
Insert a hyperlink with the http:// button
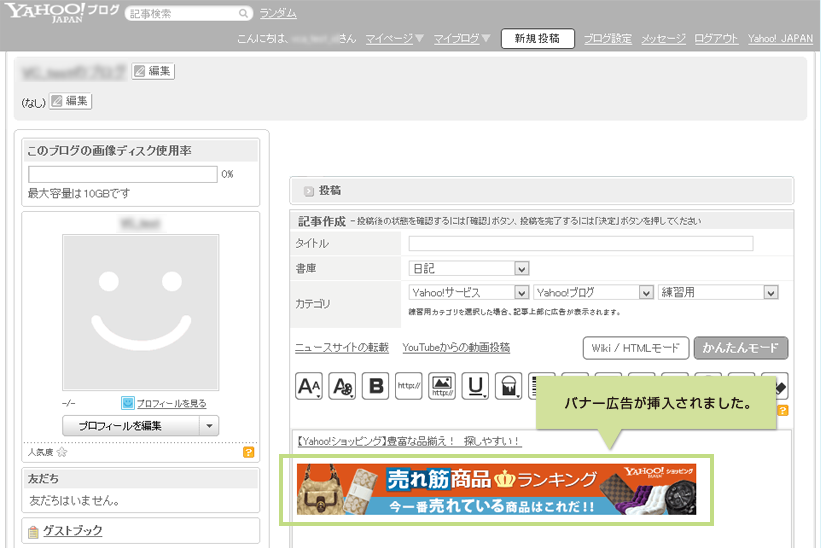point(408,386)
